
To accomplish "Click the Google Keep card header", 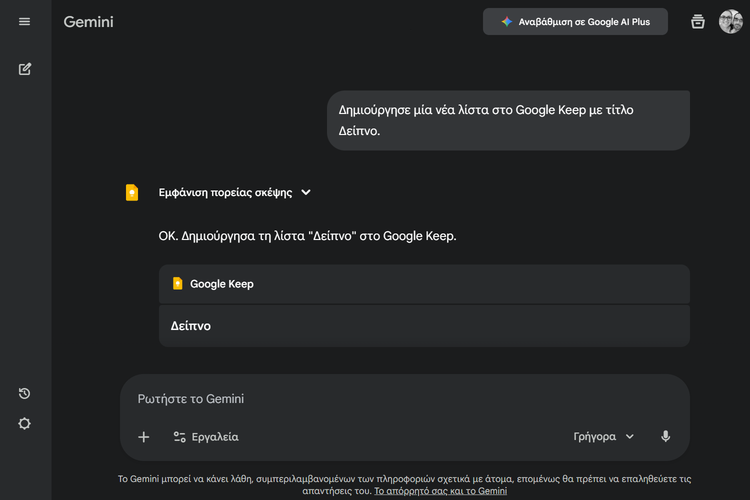I will (424, 284).
